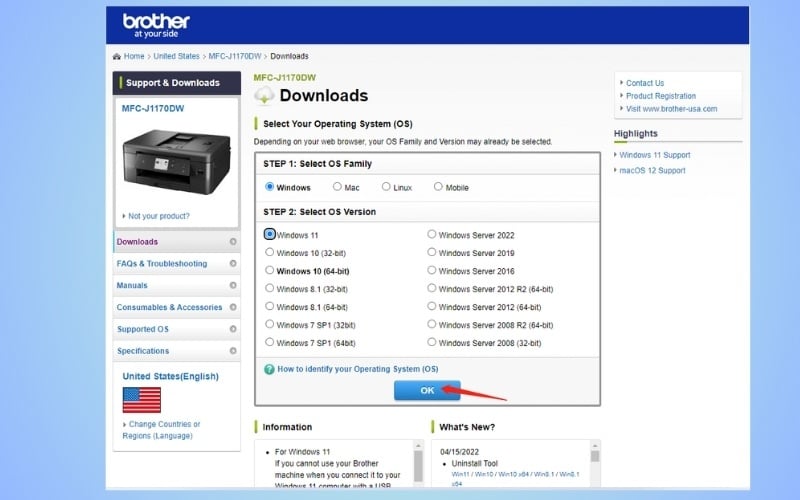Open Windows 11 Support highlight link

click(x=654, y=155)
